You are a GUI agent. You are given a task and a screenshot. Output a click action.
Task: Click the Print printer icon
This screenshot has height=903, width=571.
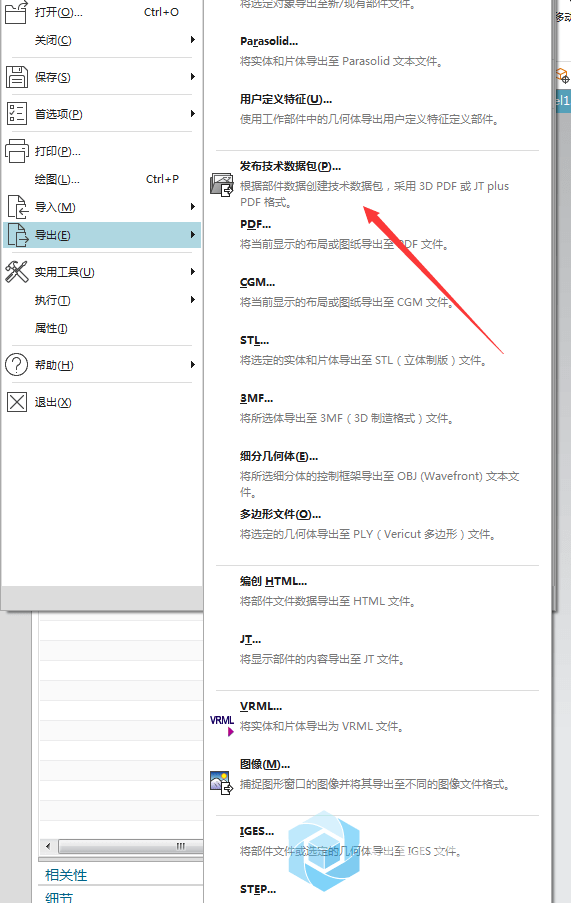17,151
